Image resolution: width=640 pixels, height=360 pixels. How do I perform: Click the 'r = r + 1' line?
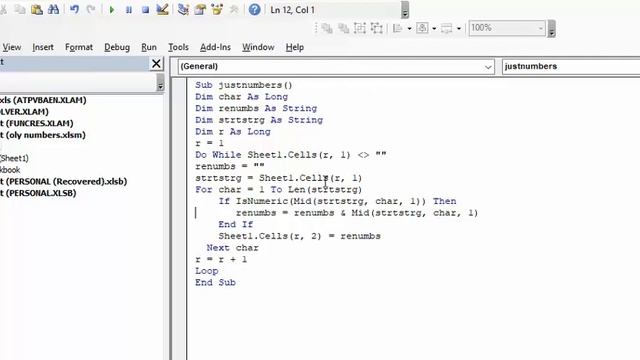221,260
